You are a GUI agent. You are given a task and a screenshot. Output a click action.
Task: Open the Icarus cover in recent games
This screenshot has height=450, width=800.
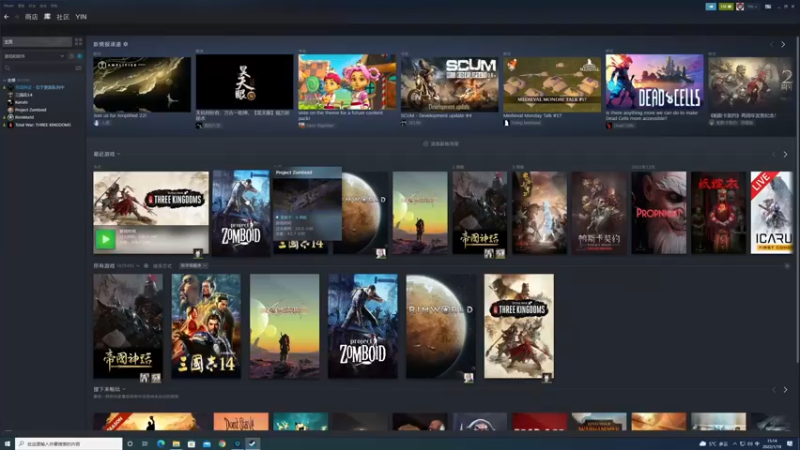pyautogui.click(x=771, y=213)
